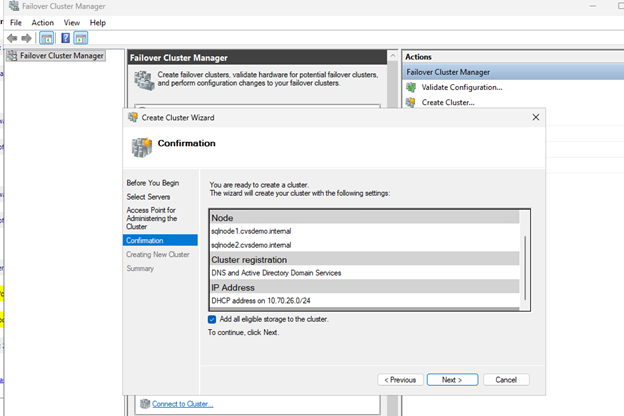Select Validate Configuration in Actions pane
This screenshot has height=416, width=624.
462,87
